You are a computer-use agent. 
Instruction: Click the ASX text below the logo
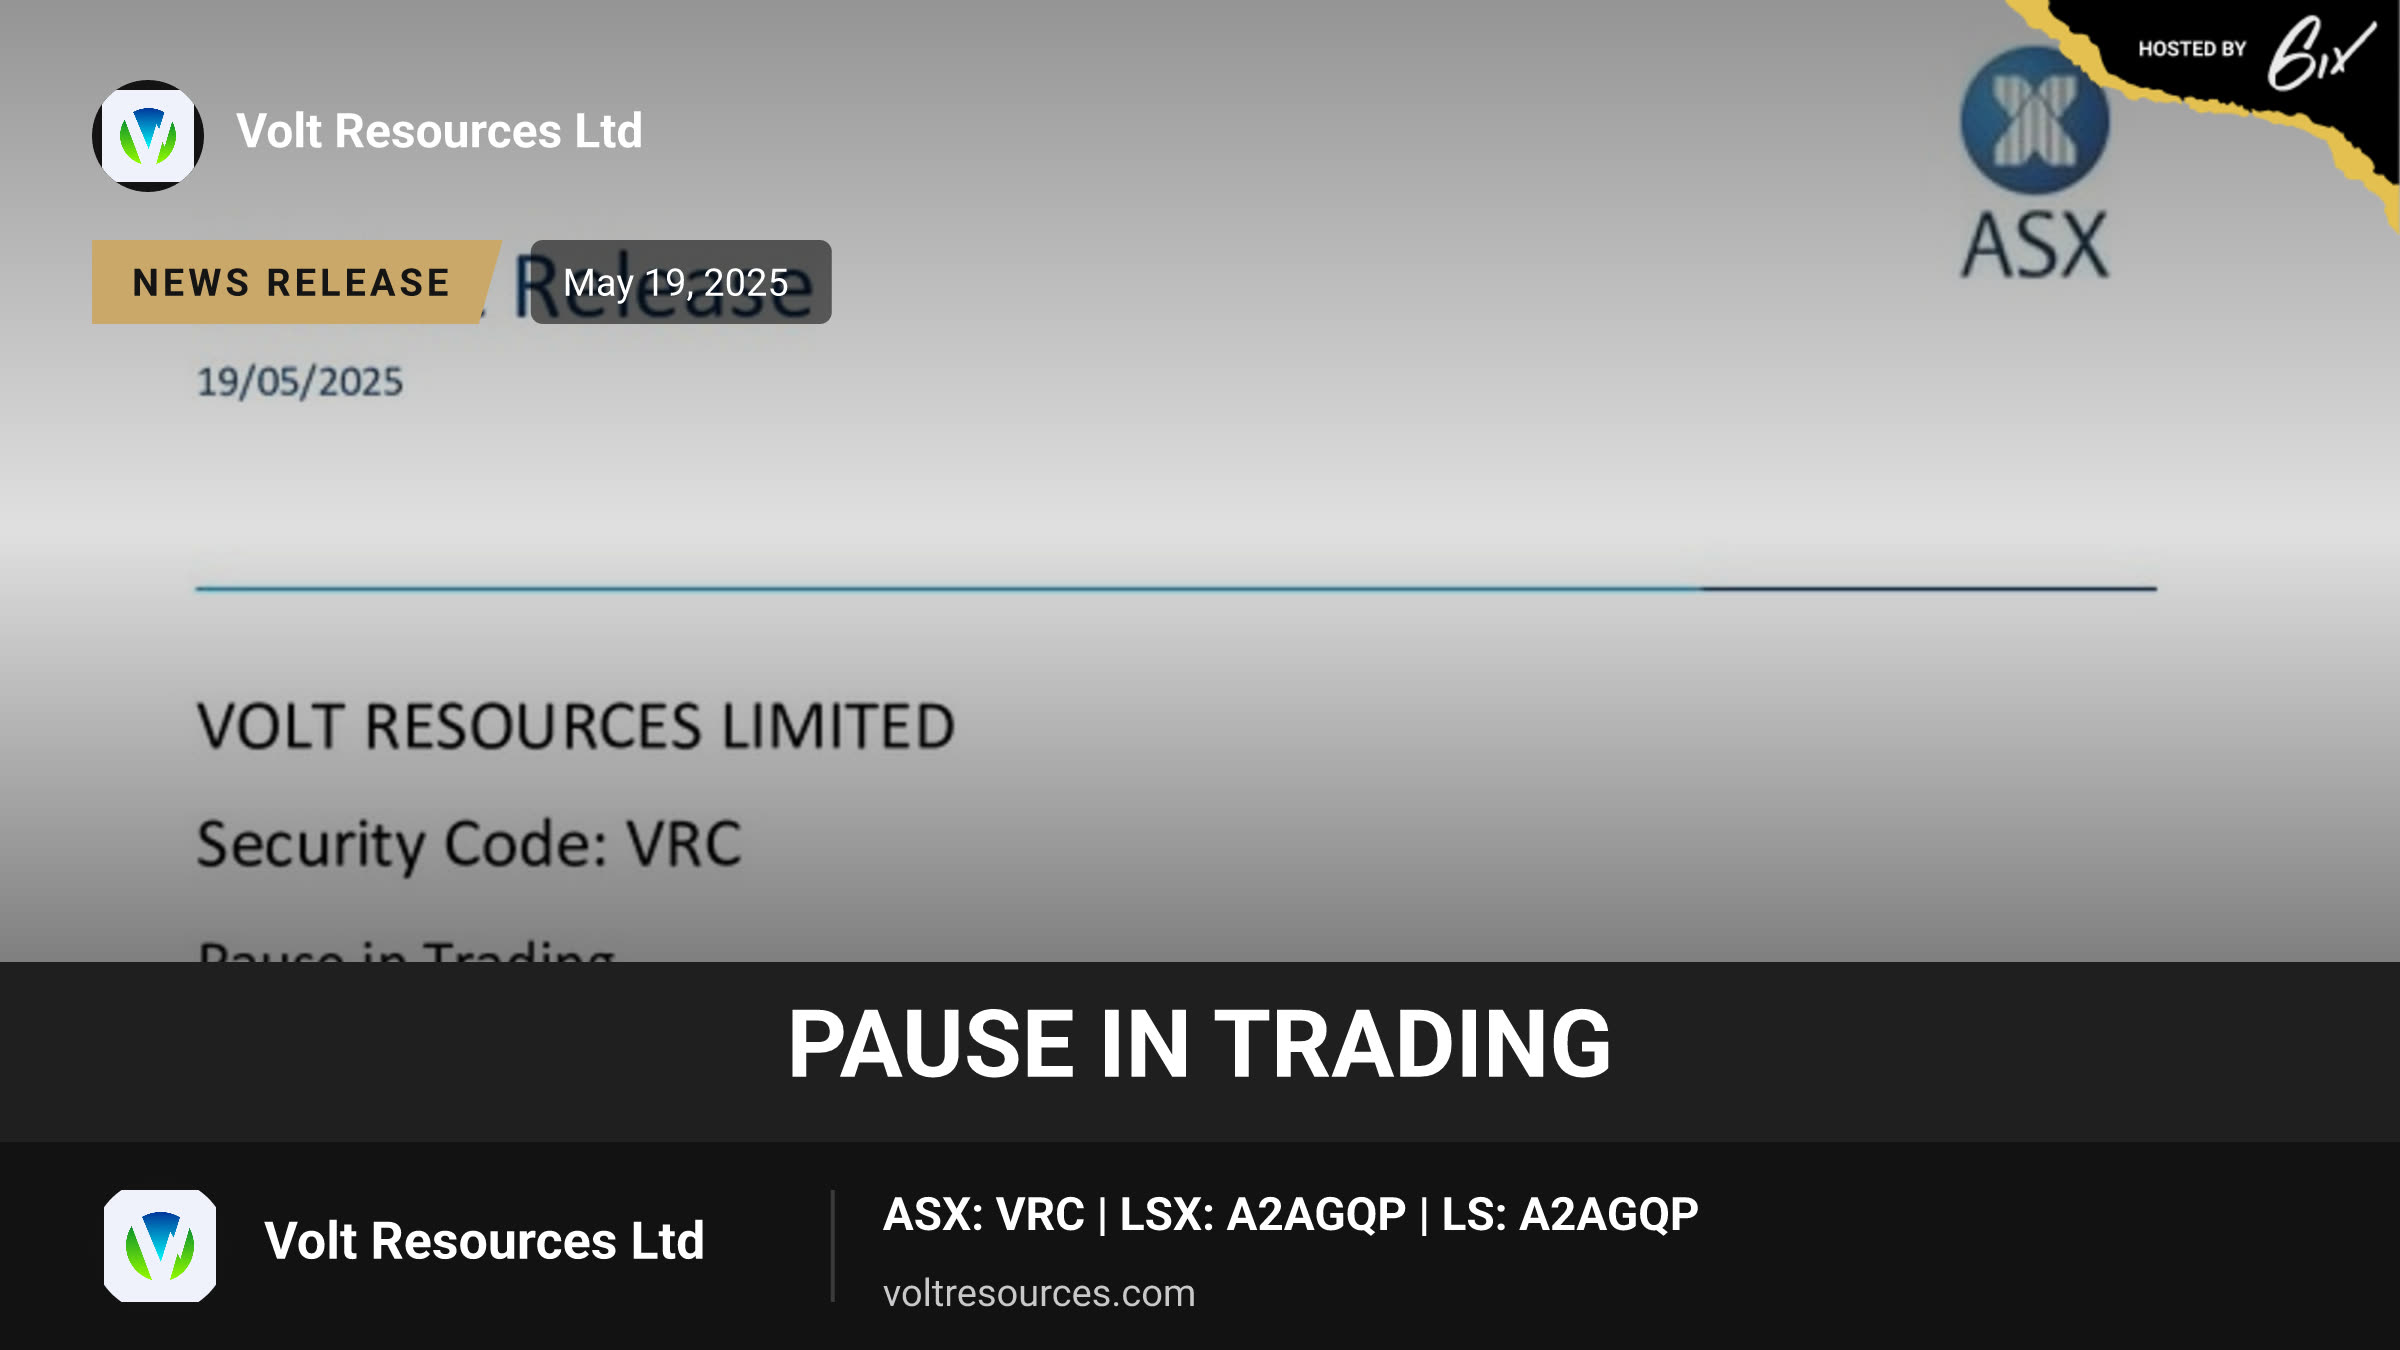click(x=2035, y=245)
